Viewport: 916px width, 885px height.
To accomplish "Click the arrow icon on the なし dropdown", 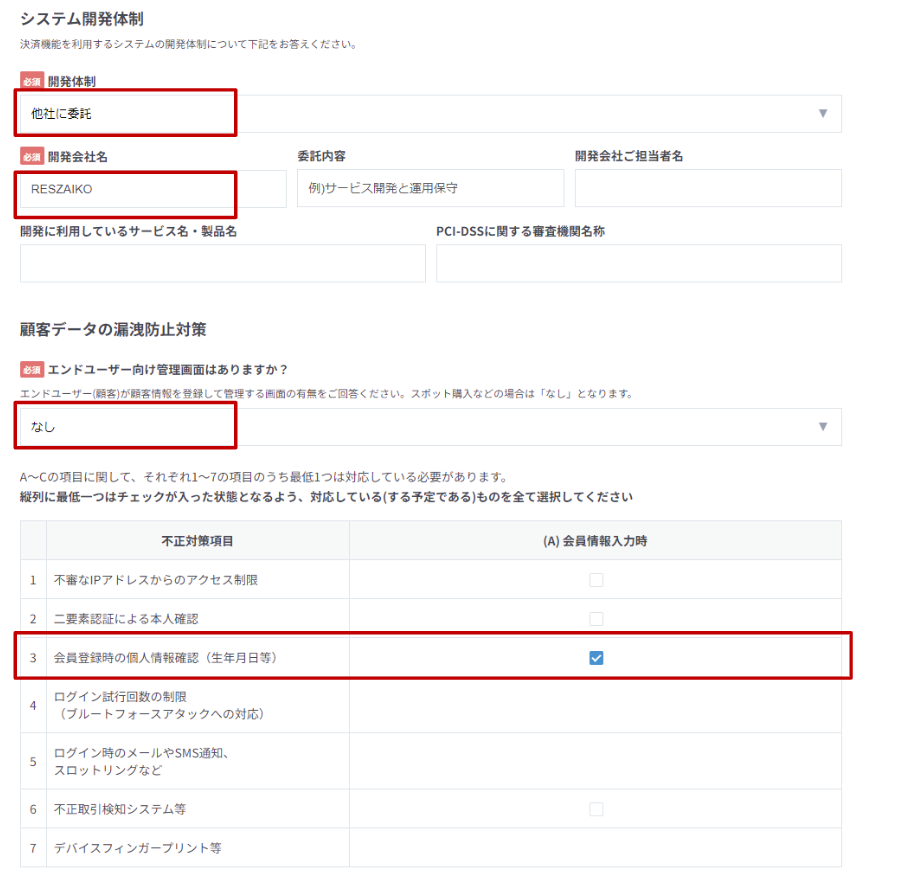I will point(823,426).
